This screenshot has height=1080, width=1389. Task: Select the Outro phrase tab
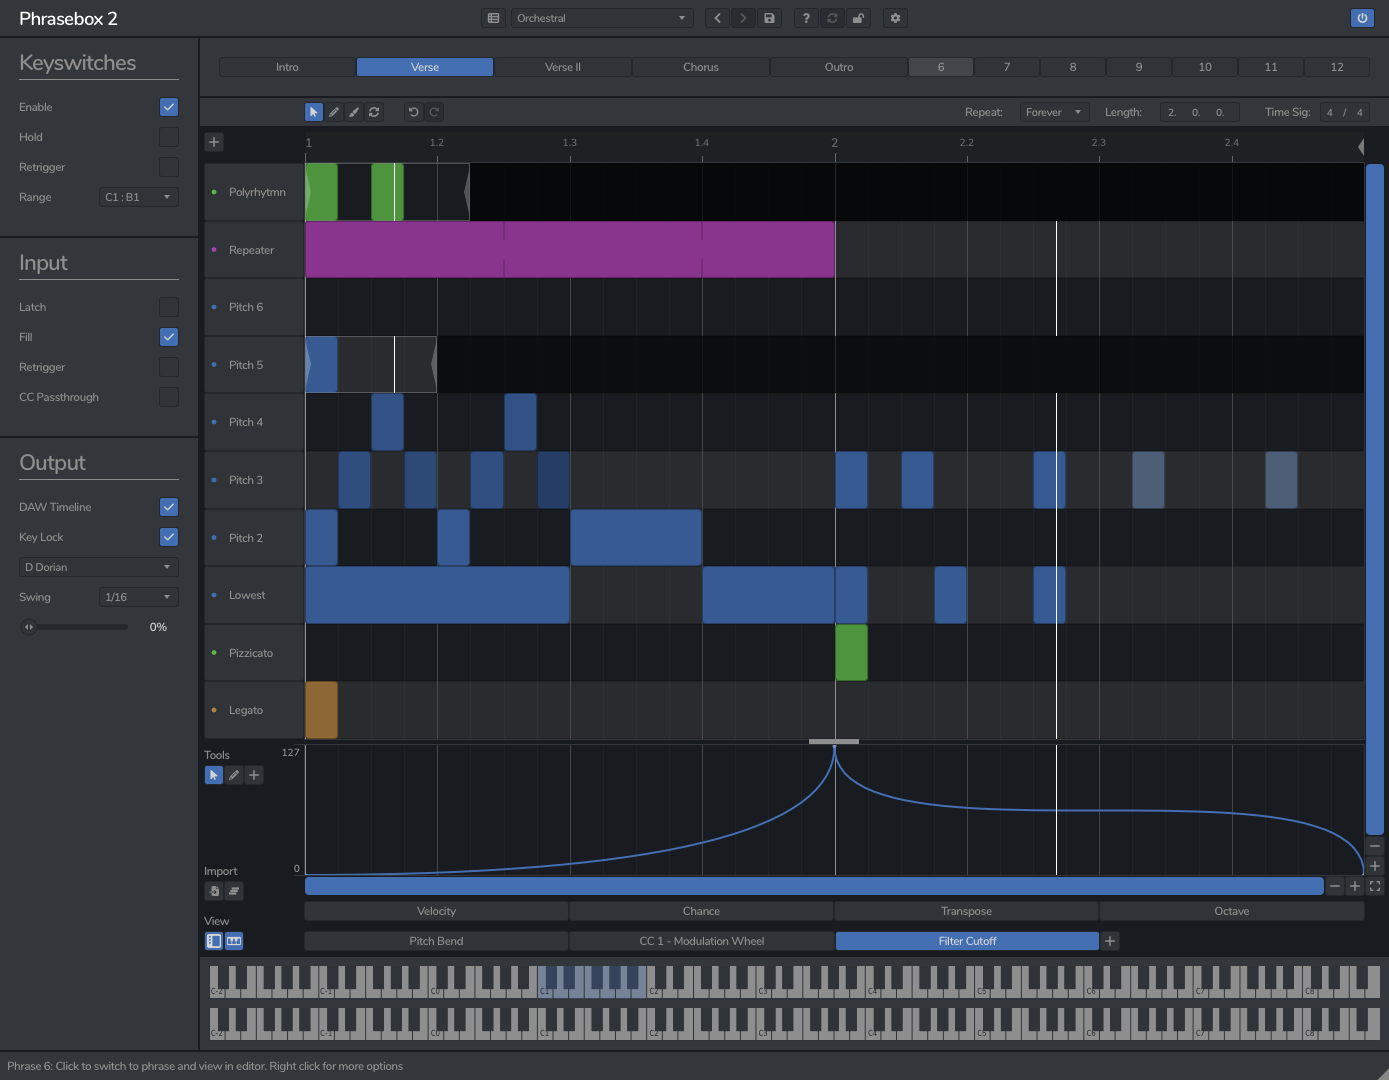tap(839, 67)
